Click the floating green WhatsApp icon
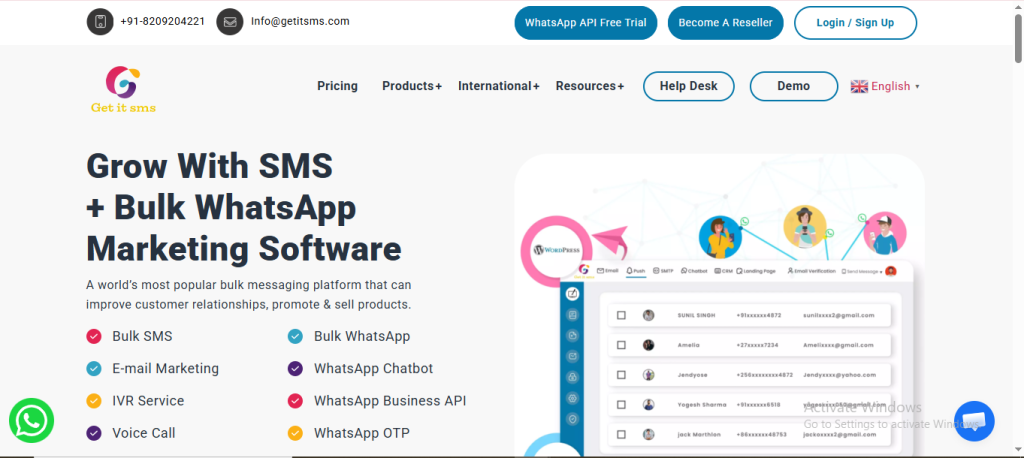The height and width of the screenshot is (458, 1024). tap(32, 422)
